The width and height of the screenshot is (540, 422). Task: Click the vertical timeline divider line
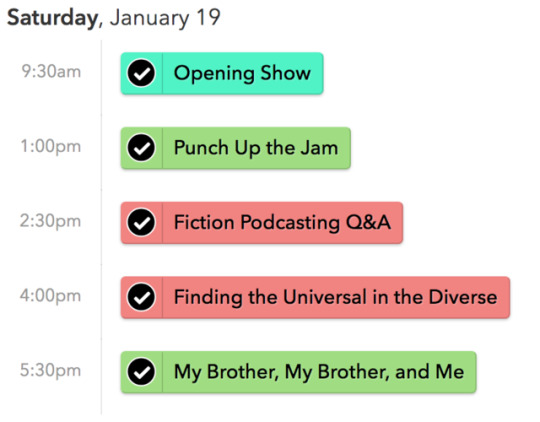101,227
